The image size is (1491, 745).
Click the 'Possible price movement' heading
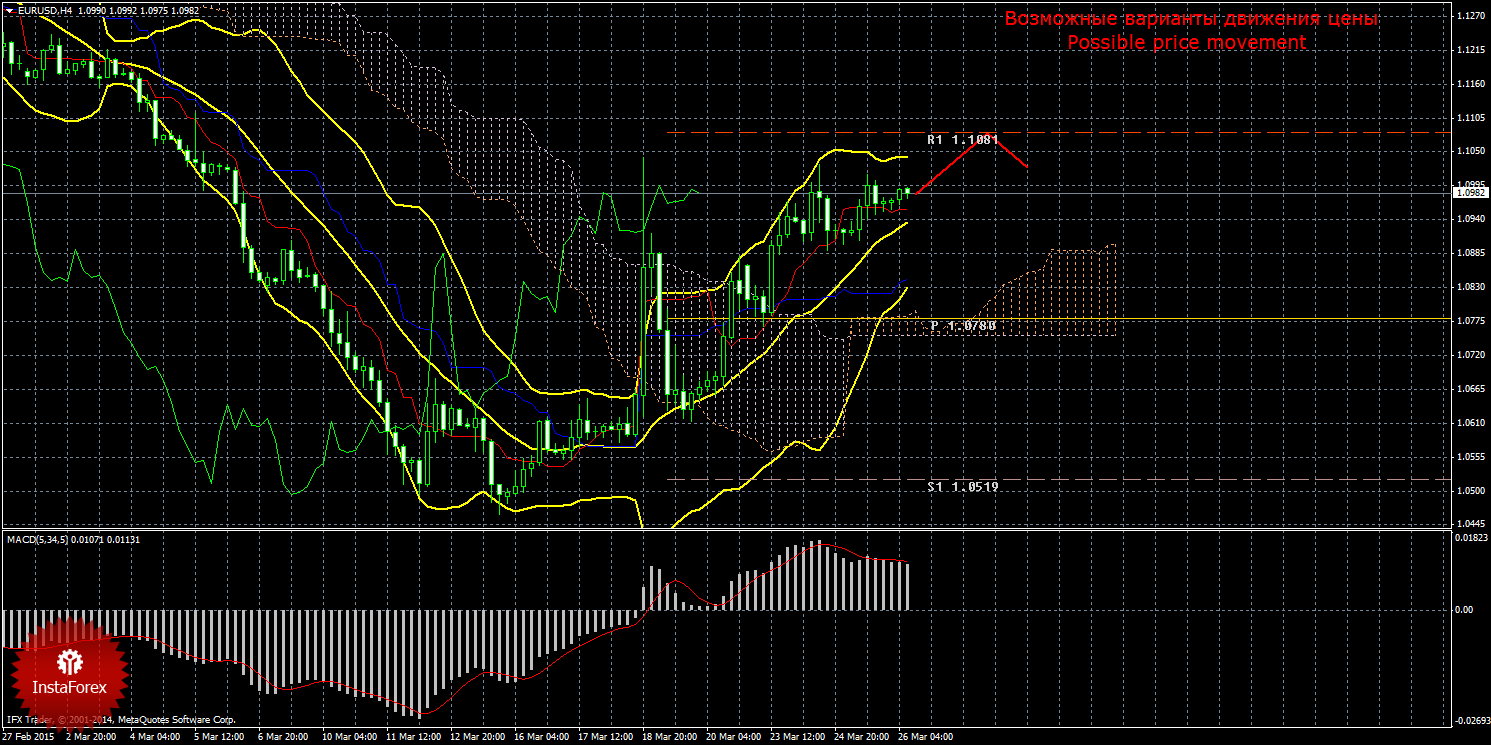pyautogui.click(x=1186, y=42)
